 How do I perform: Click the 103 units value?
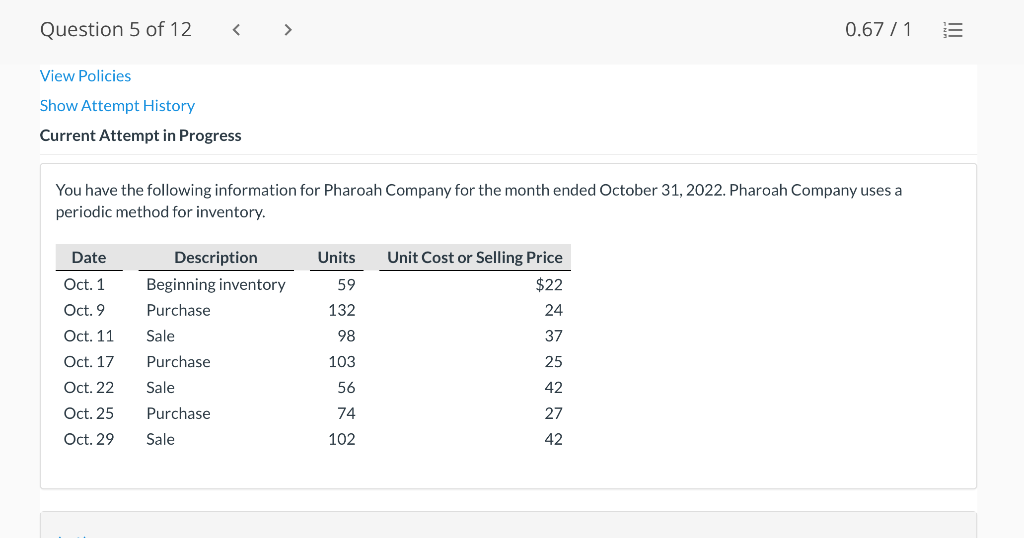pos(341,362)
